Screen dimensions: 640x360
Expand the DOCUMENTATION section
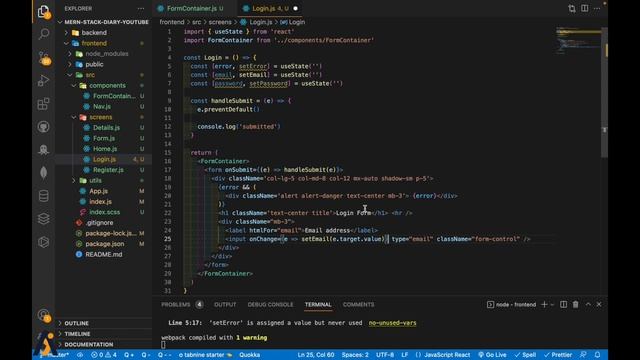point(89,344)
